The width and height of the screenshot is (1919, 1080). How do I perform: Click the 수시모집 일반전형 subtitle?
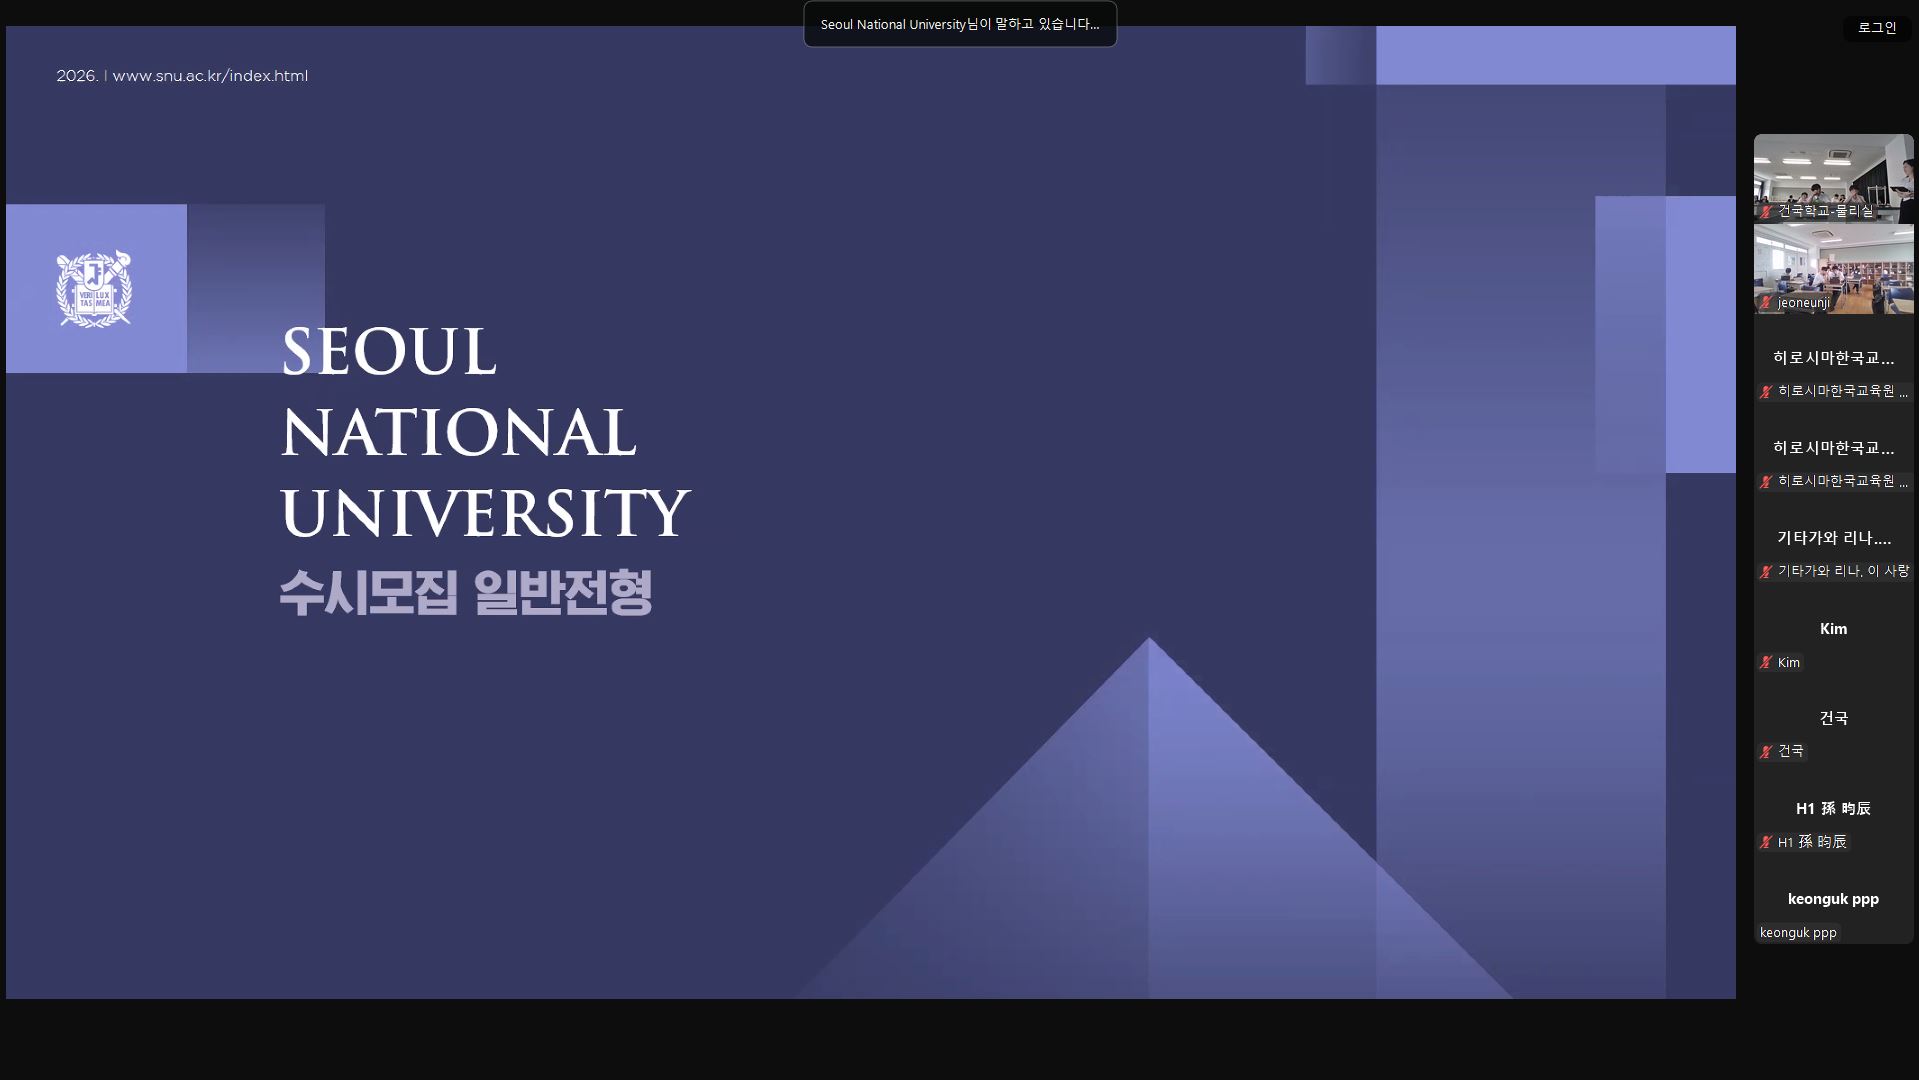(x=466, y=592)
